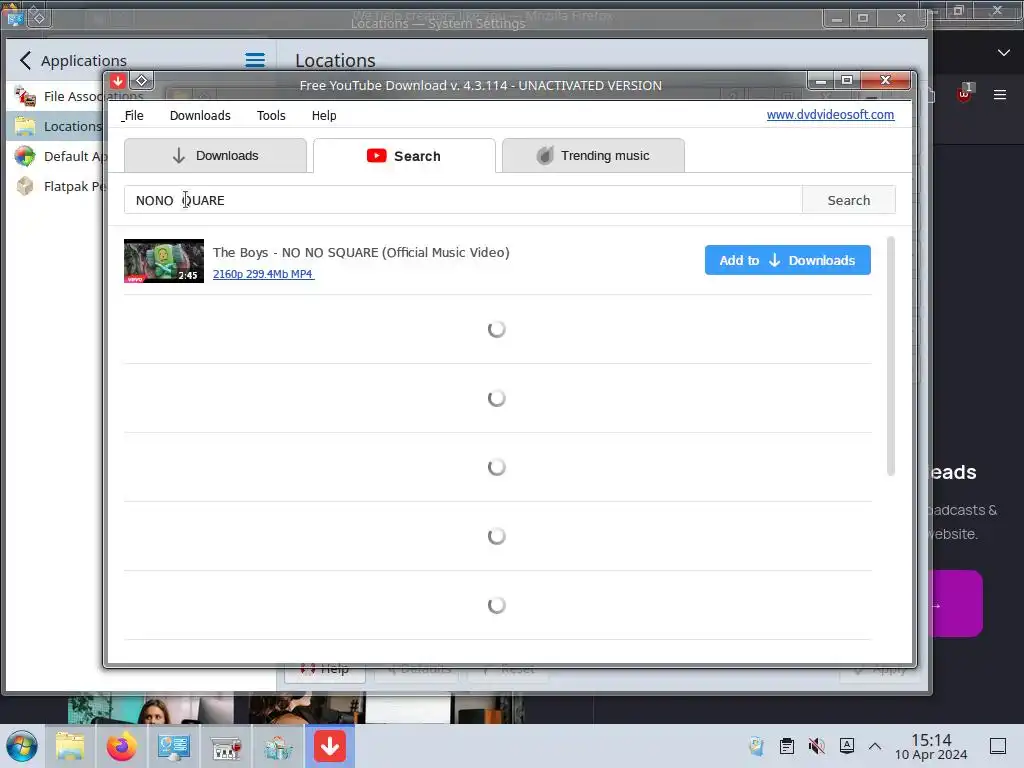Expand hidden system tray icons
Viewport: 1024px width, 768px height.
pyautogui.click(x=875, y=746)
